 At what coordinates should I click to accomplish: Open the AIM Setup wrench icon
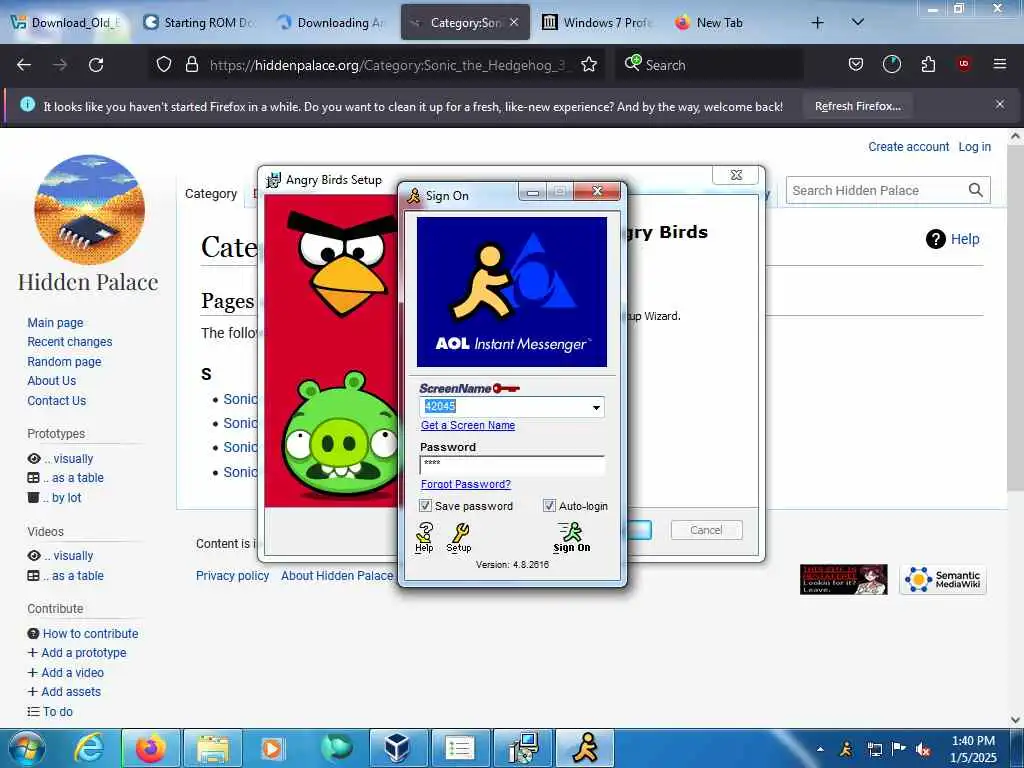(459, 537)
